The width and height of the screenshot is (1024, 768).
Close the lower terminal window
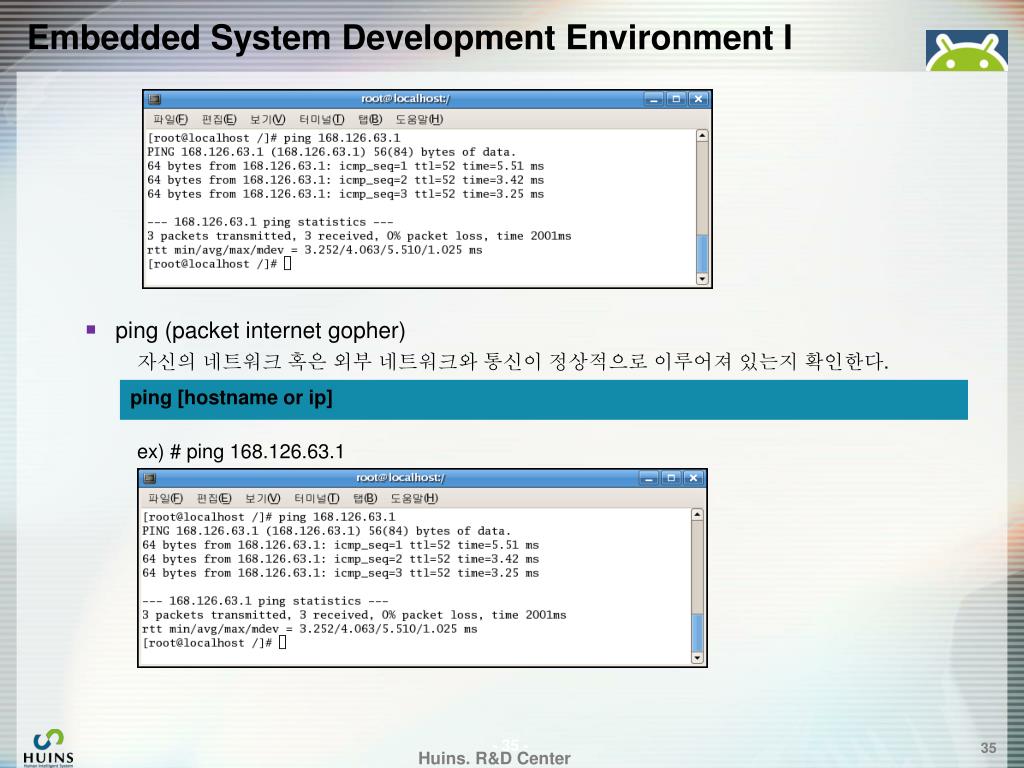[x=693, y=478]
